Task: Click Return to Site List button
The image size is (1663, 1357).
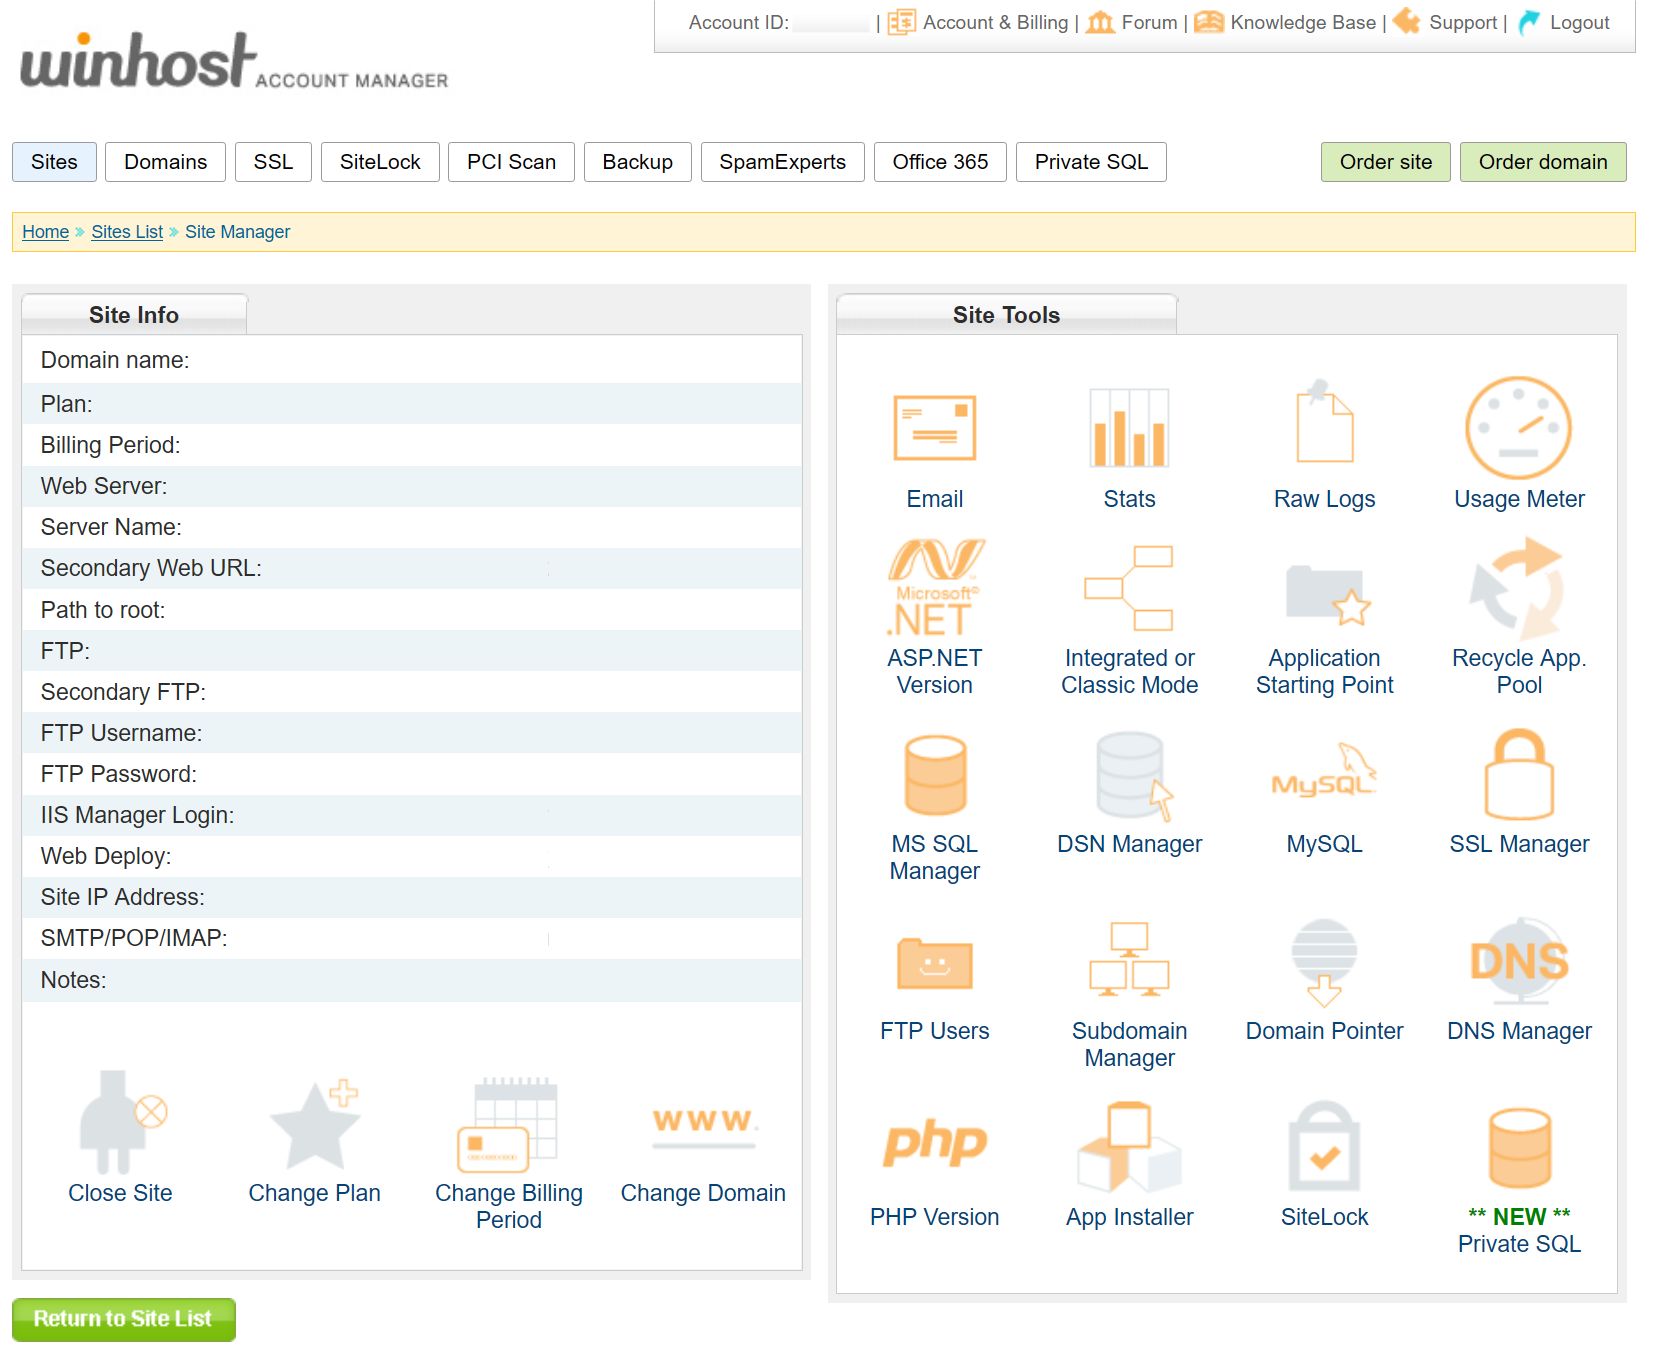Action: coord(124,1319)
